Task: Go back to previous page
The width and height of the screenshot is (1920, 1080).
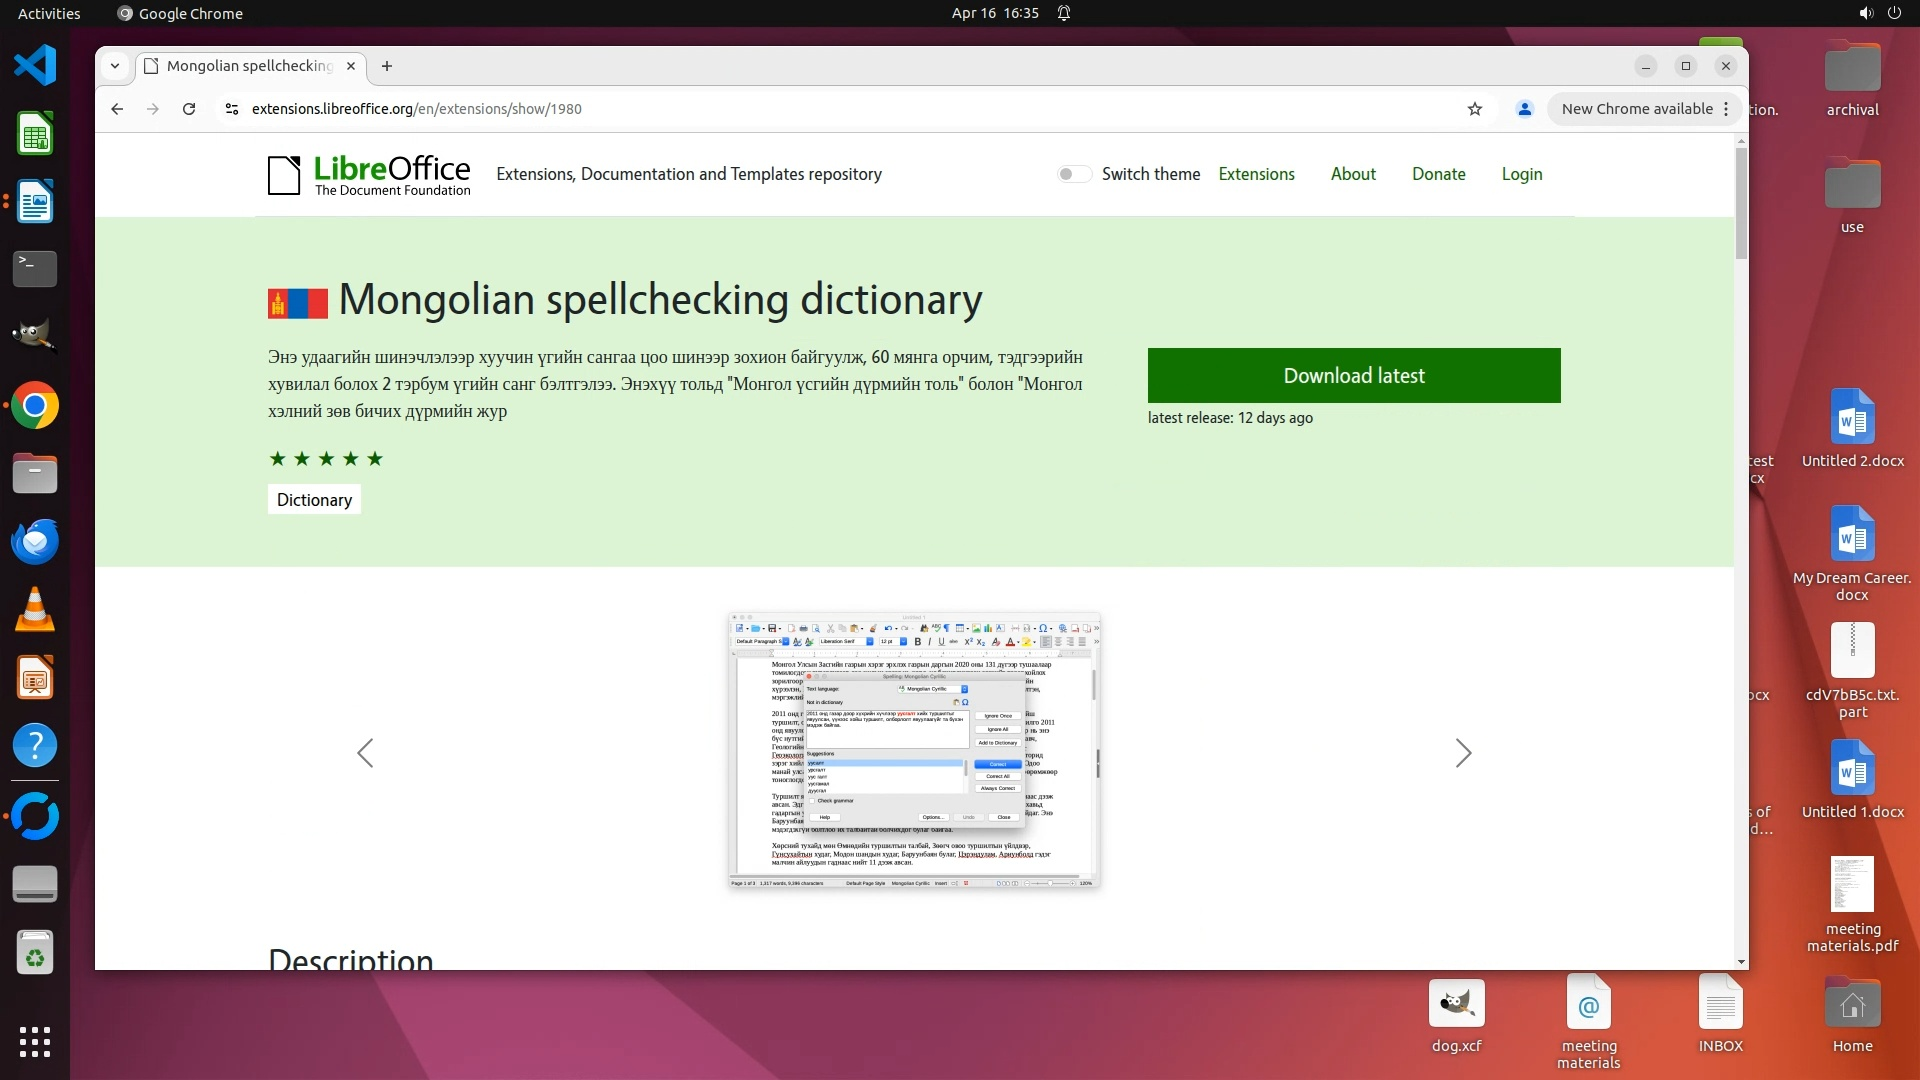Action: pyautogui.click(x=117, y=109)
